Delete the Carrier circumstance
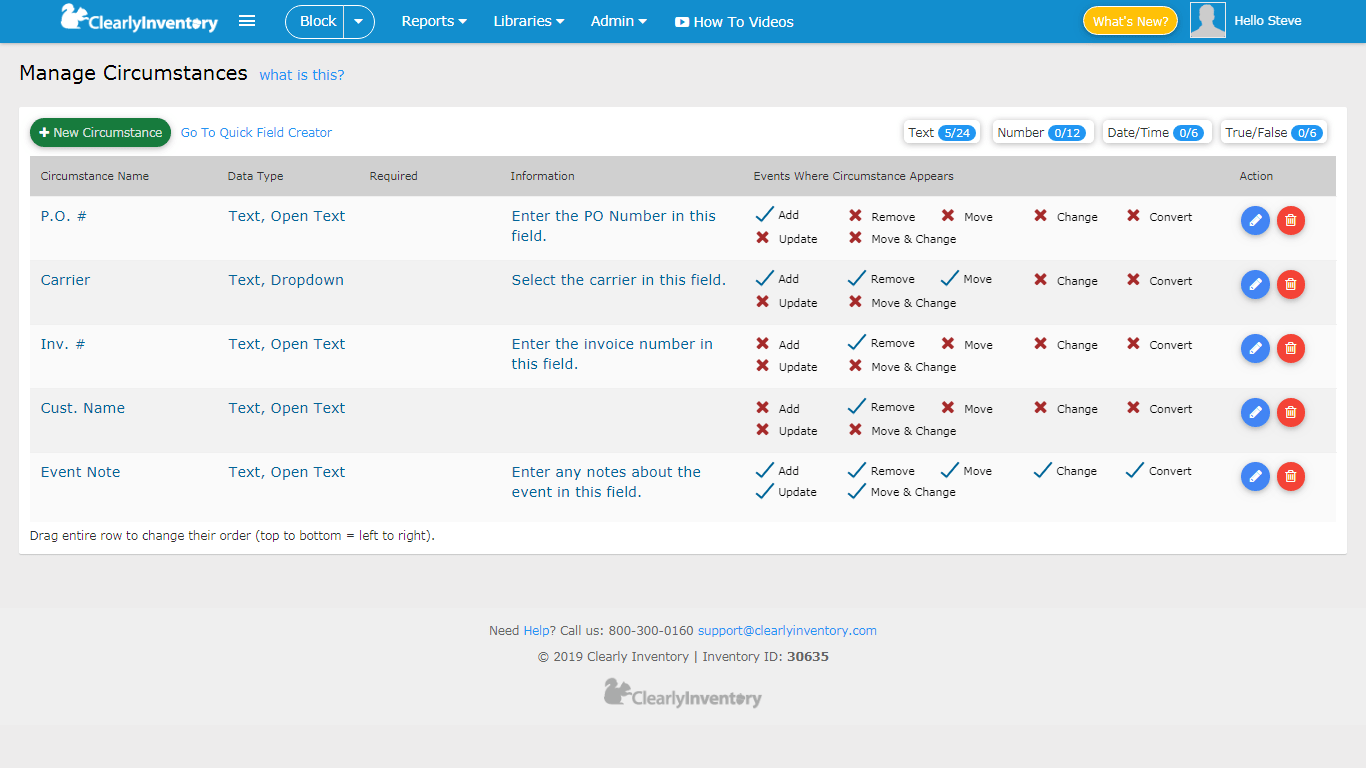Viewport: 1366px width, 768px height. click(x=1291, y=285)
